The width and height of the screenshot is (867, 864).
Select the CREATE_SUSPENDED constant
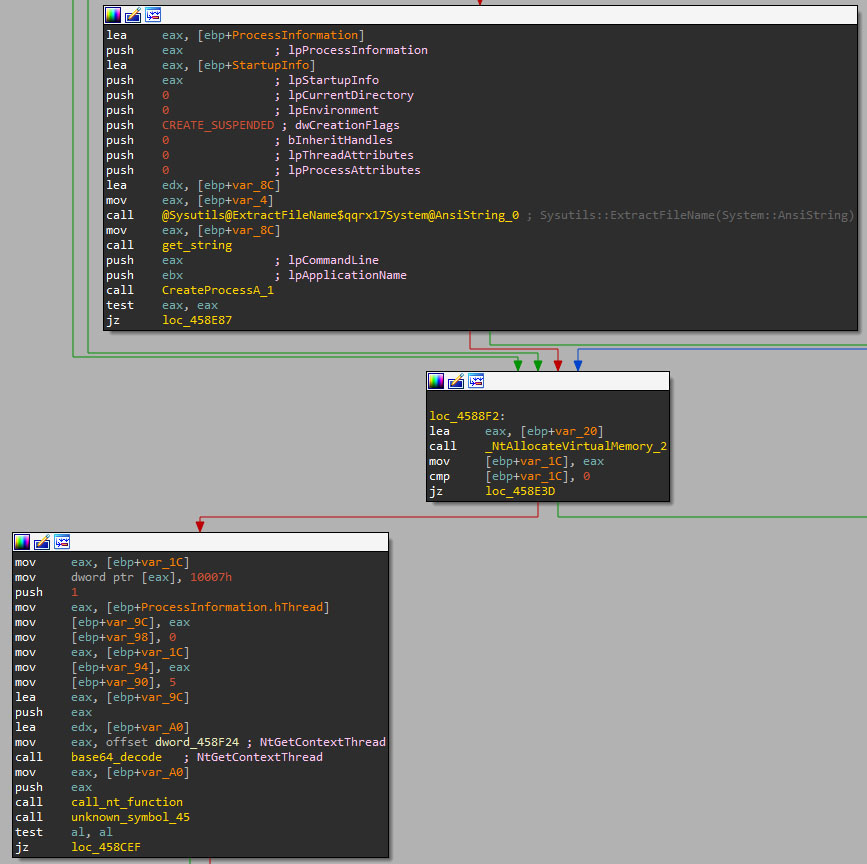tap(217, 125)
